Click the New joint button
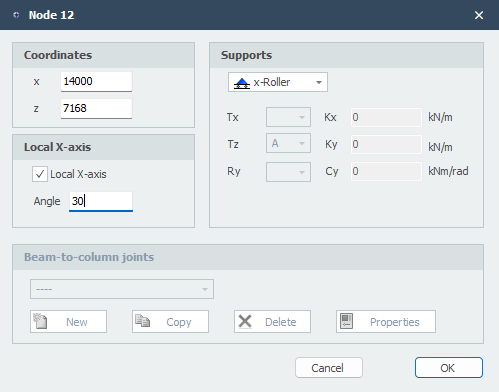 pyautogui.click(x=68, y=322)
